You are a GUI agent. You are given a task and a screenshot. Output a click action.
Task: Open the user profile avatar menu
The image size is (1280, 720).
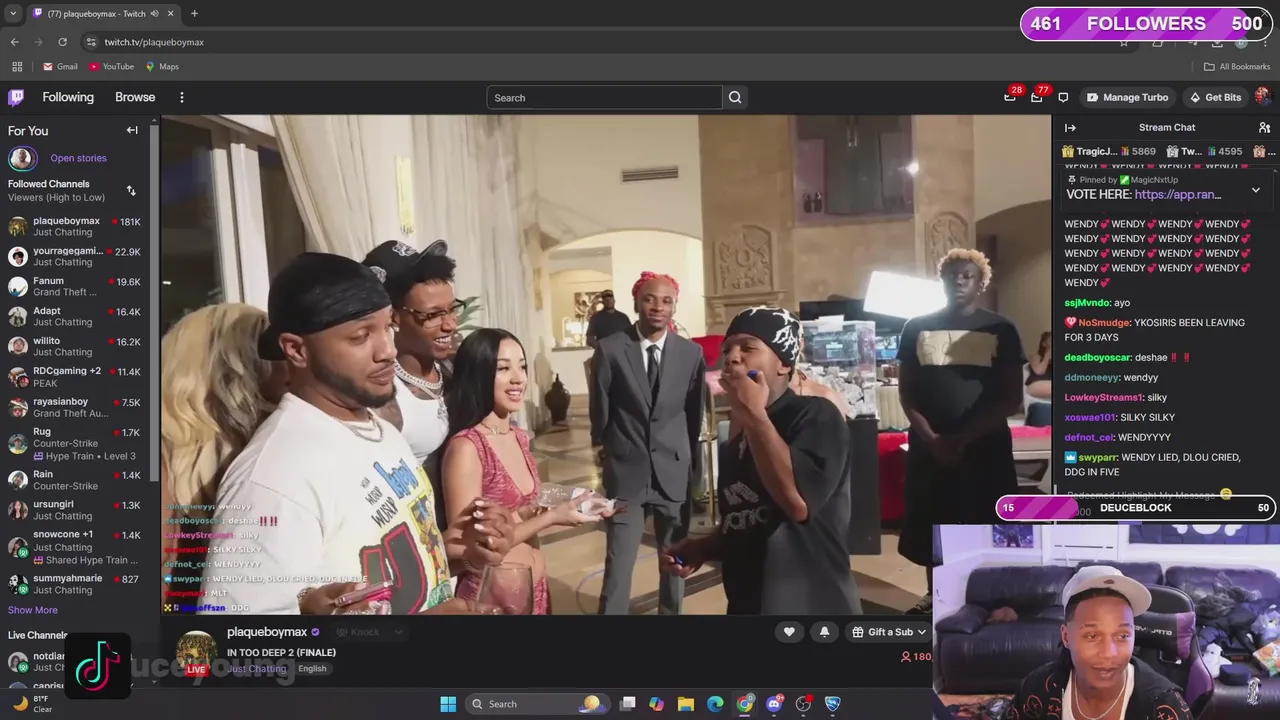[x=1263, y=97]
